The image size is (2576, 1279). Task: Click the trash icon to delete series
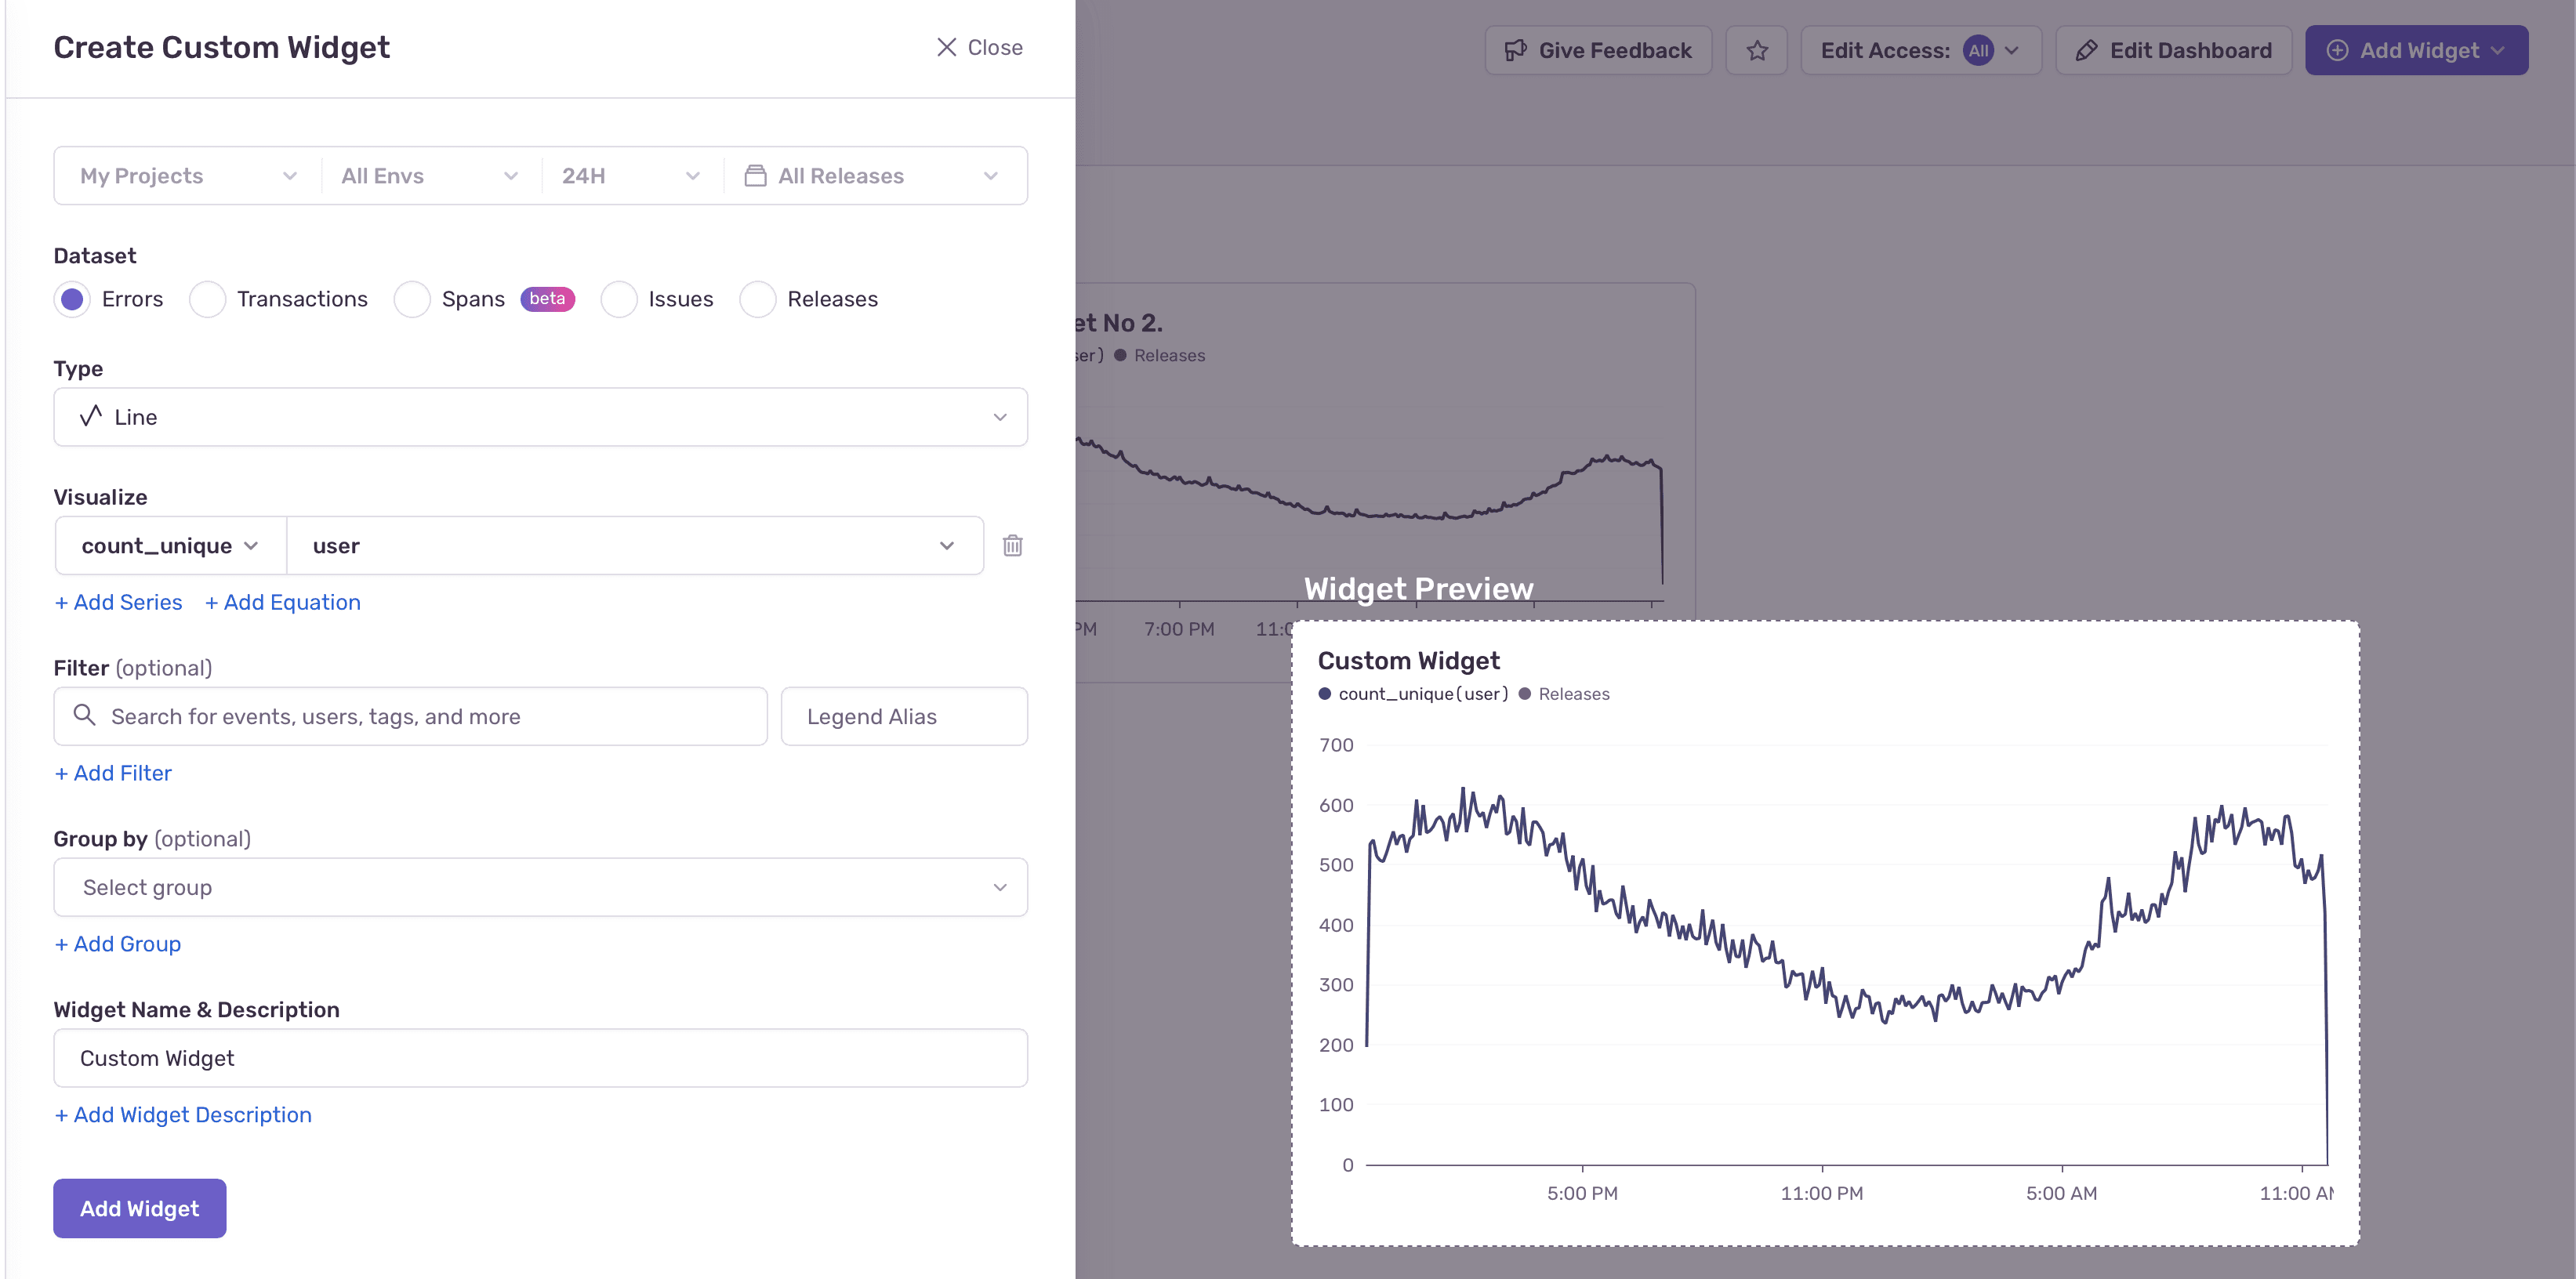1012,545
